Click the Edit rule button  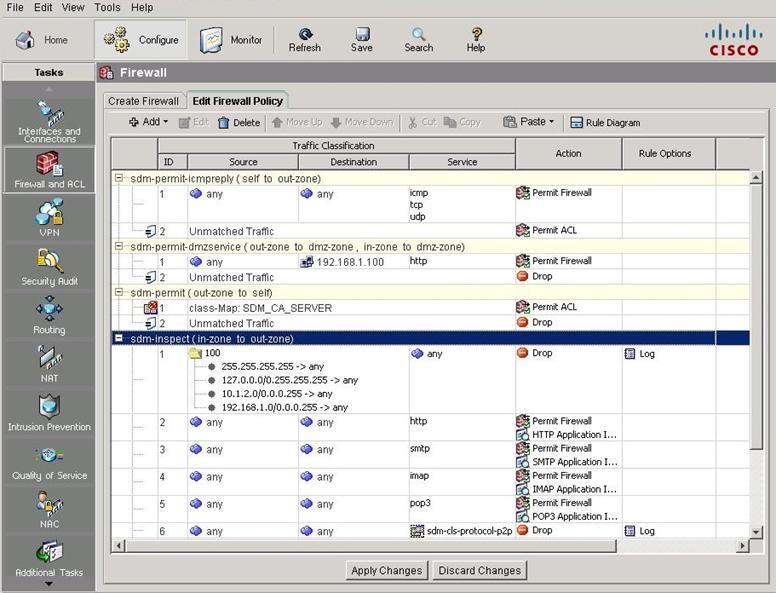click(x=194, y=122)
